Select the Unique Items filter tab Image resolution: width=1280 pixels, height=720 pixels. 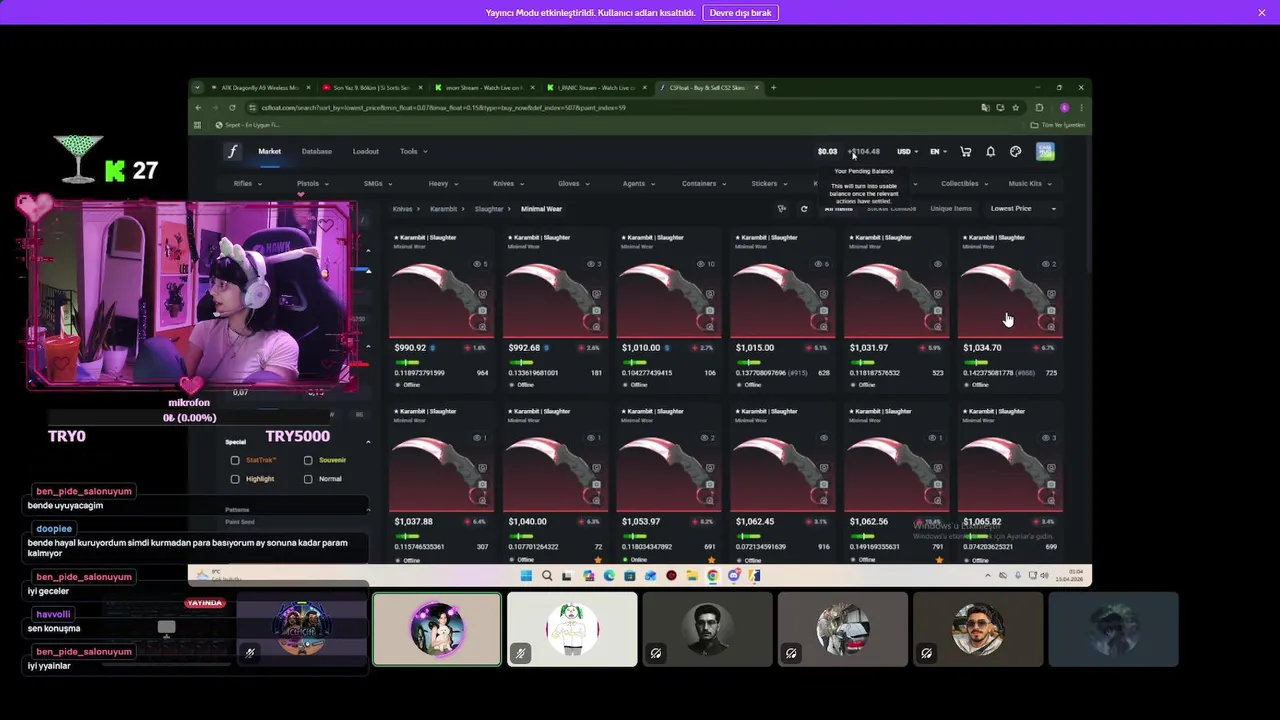[951, 209]
